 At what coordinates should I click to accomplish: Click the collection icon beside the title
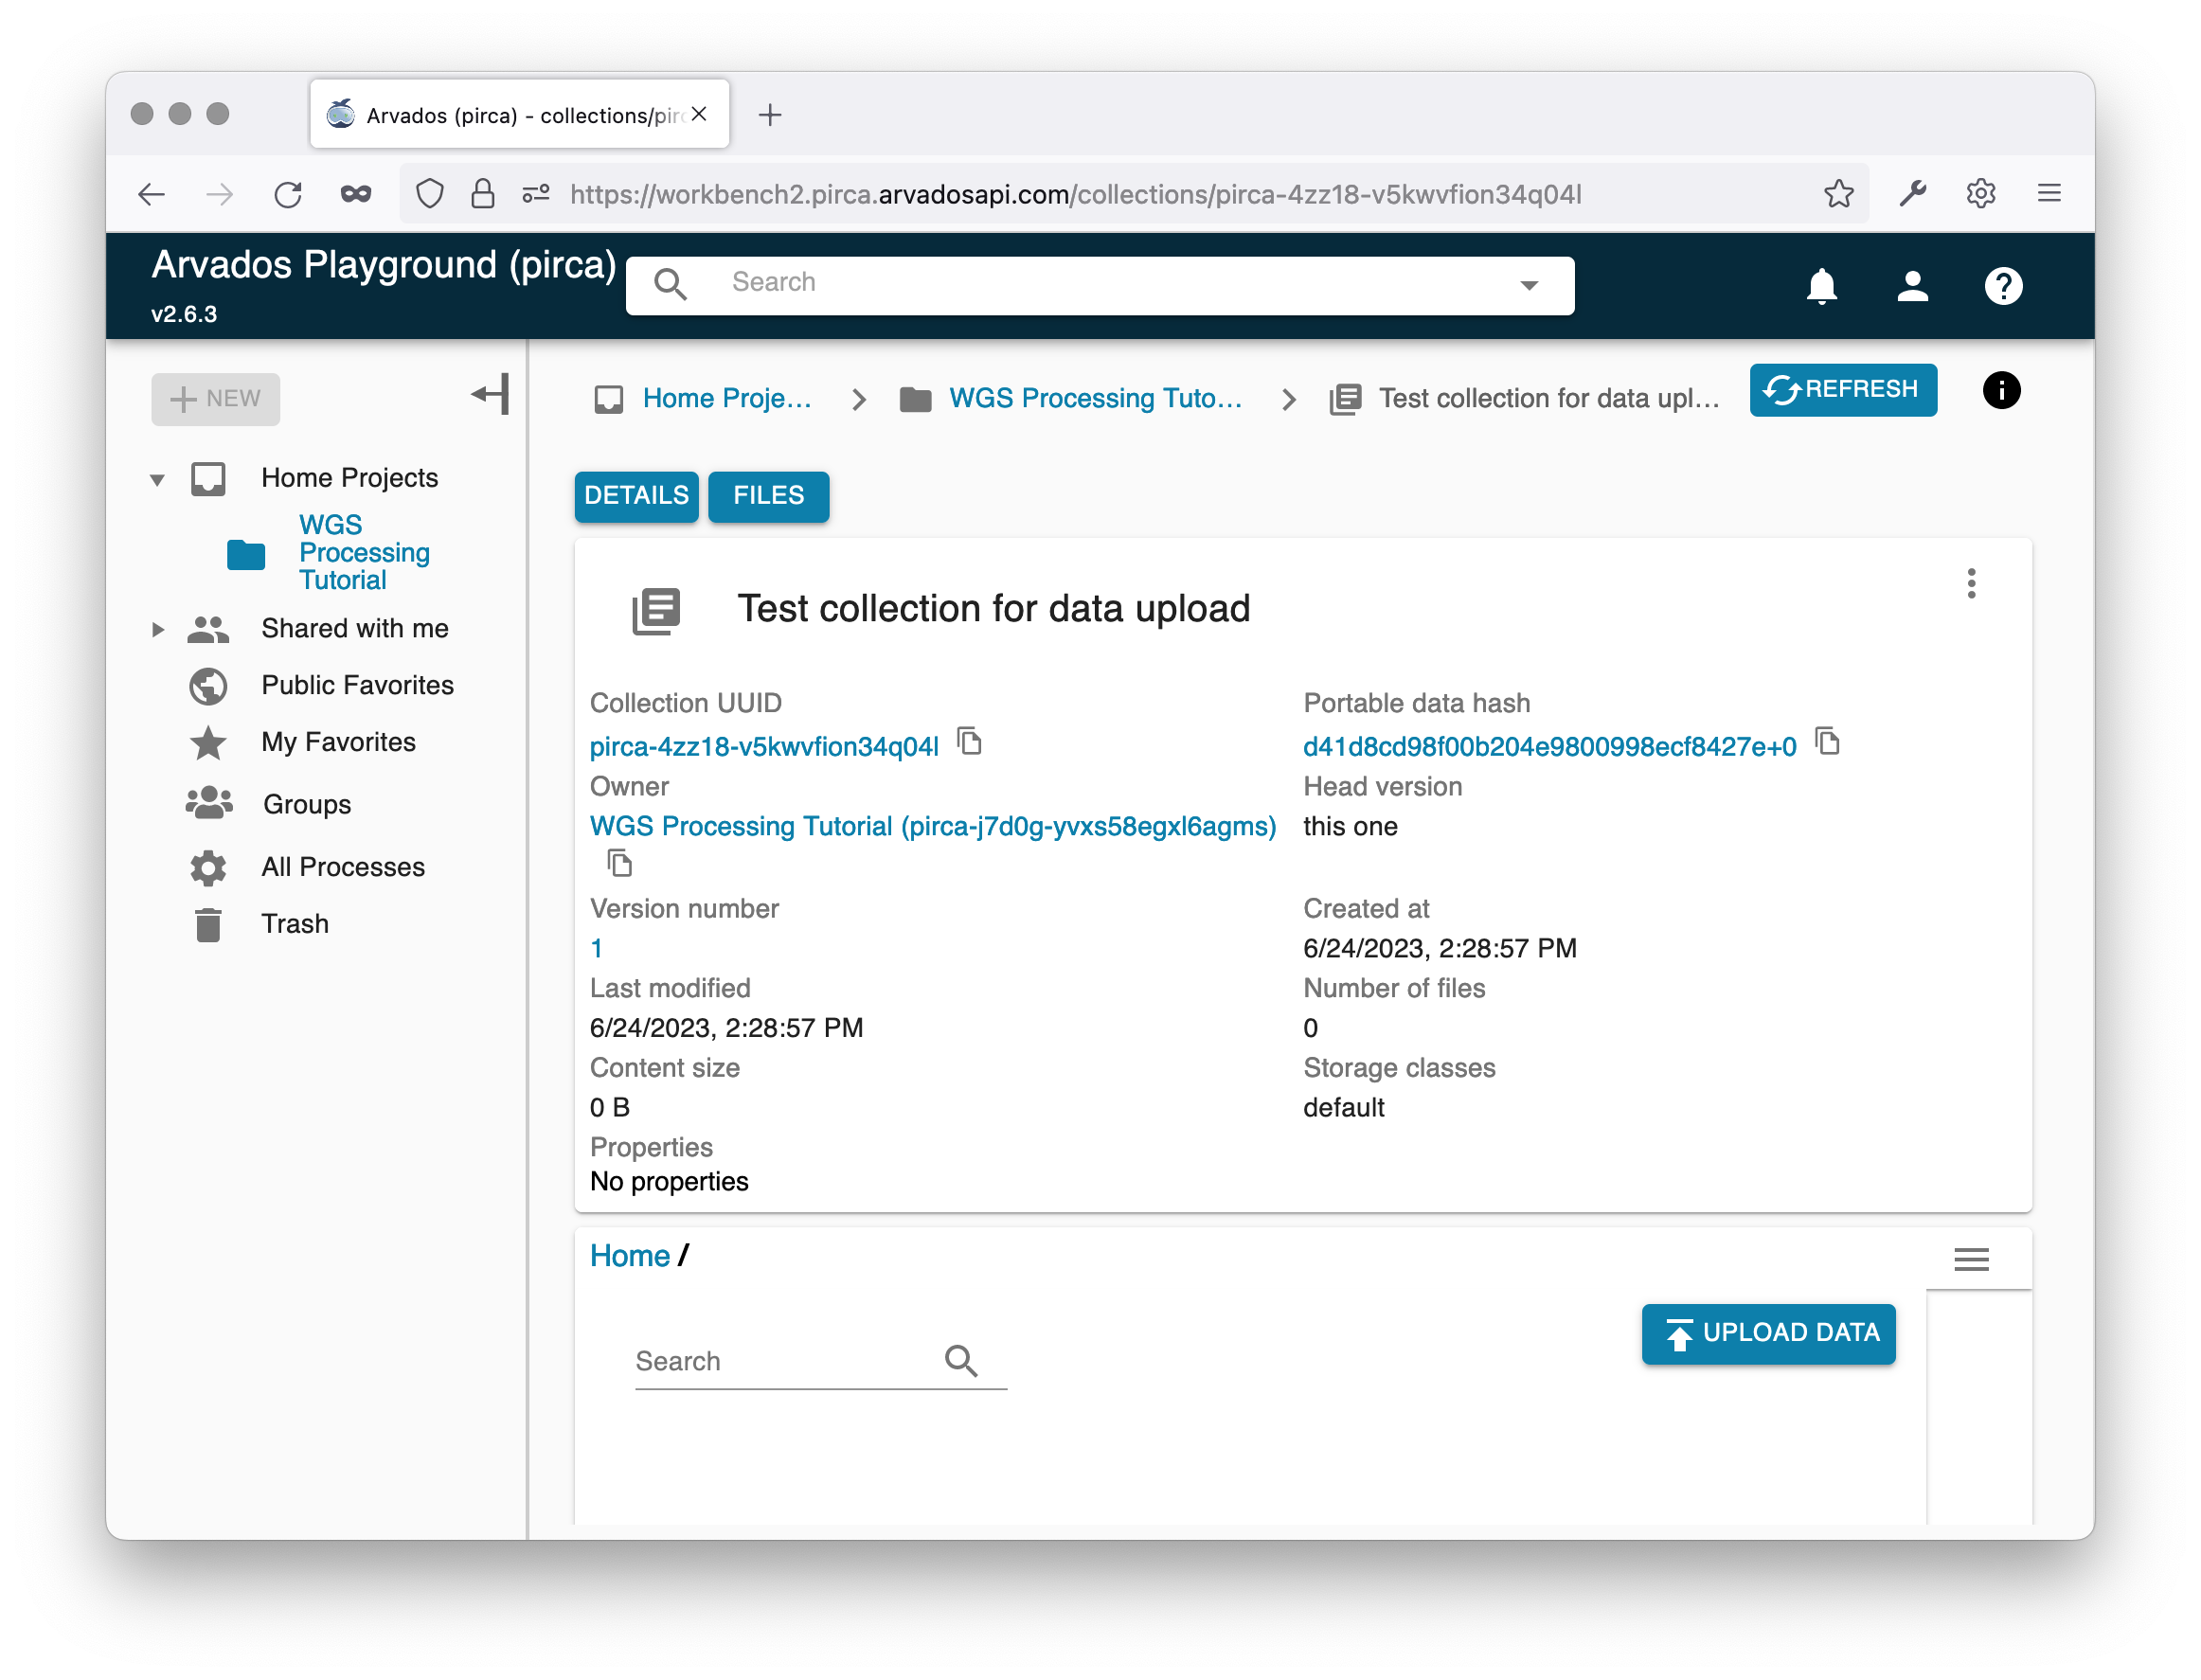click(655, 610)
